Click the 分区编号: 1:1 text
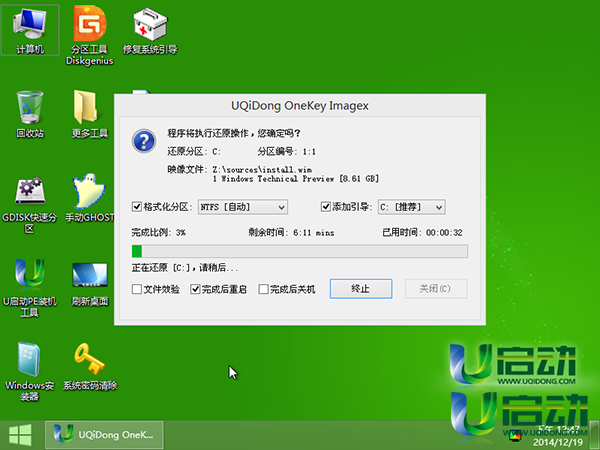Viewport: 600px width, 450px height. pos(287,152)
